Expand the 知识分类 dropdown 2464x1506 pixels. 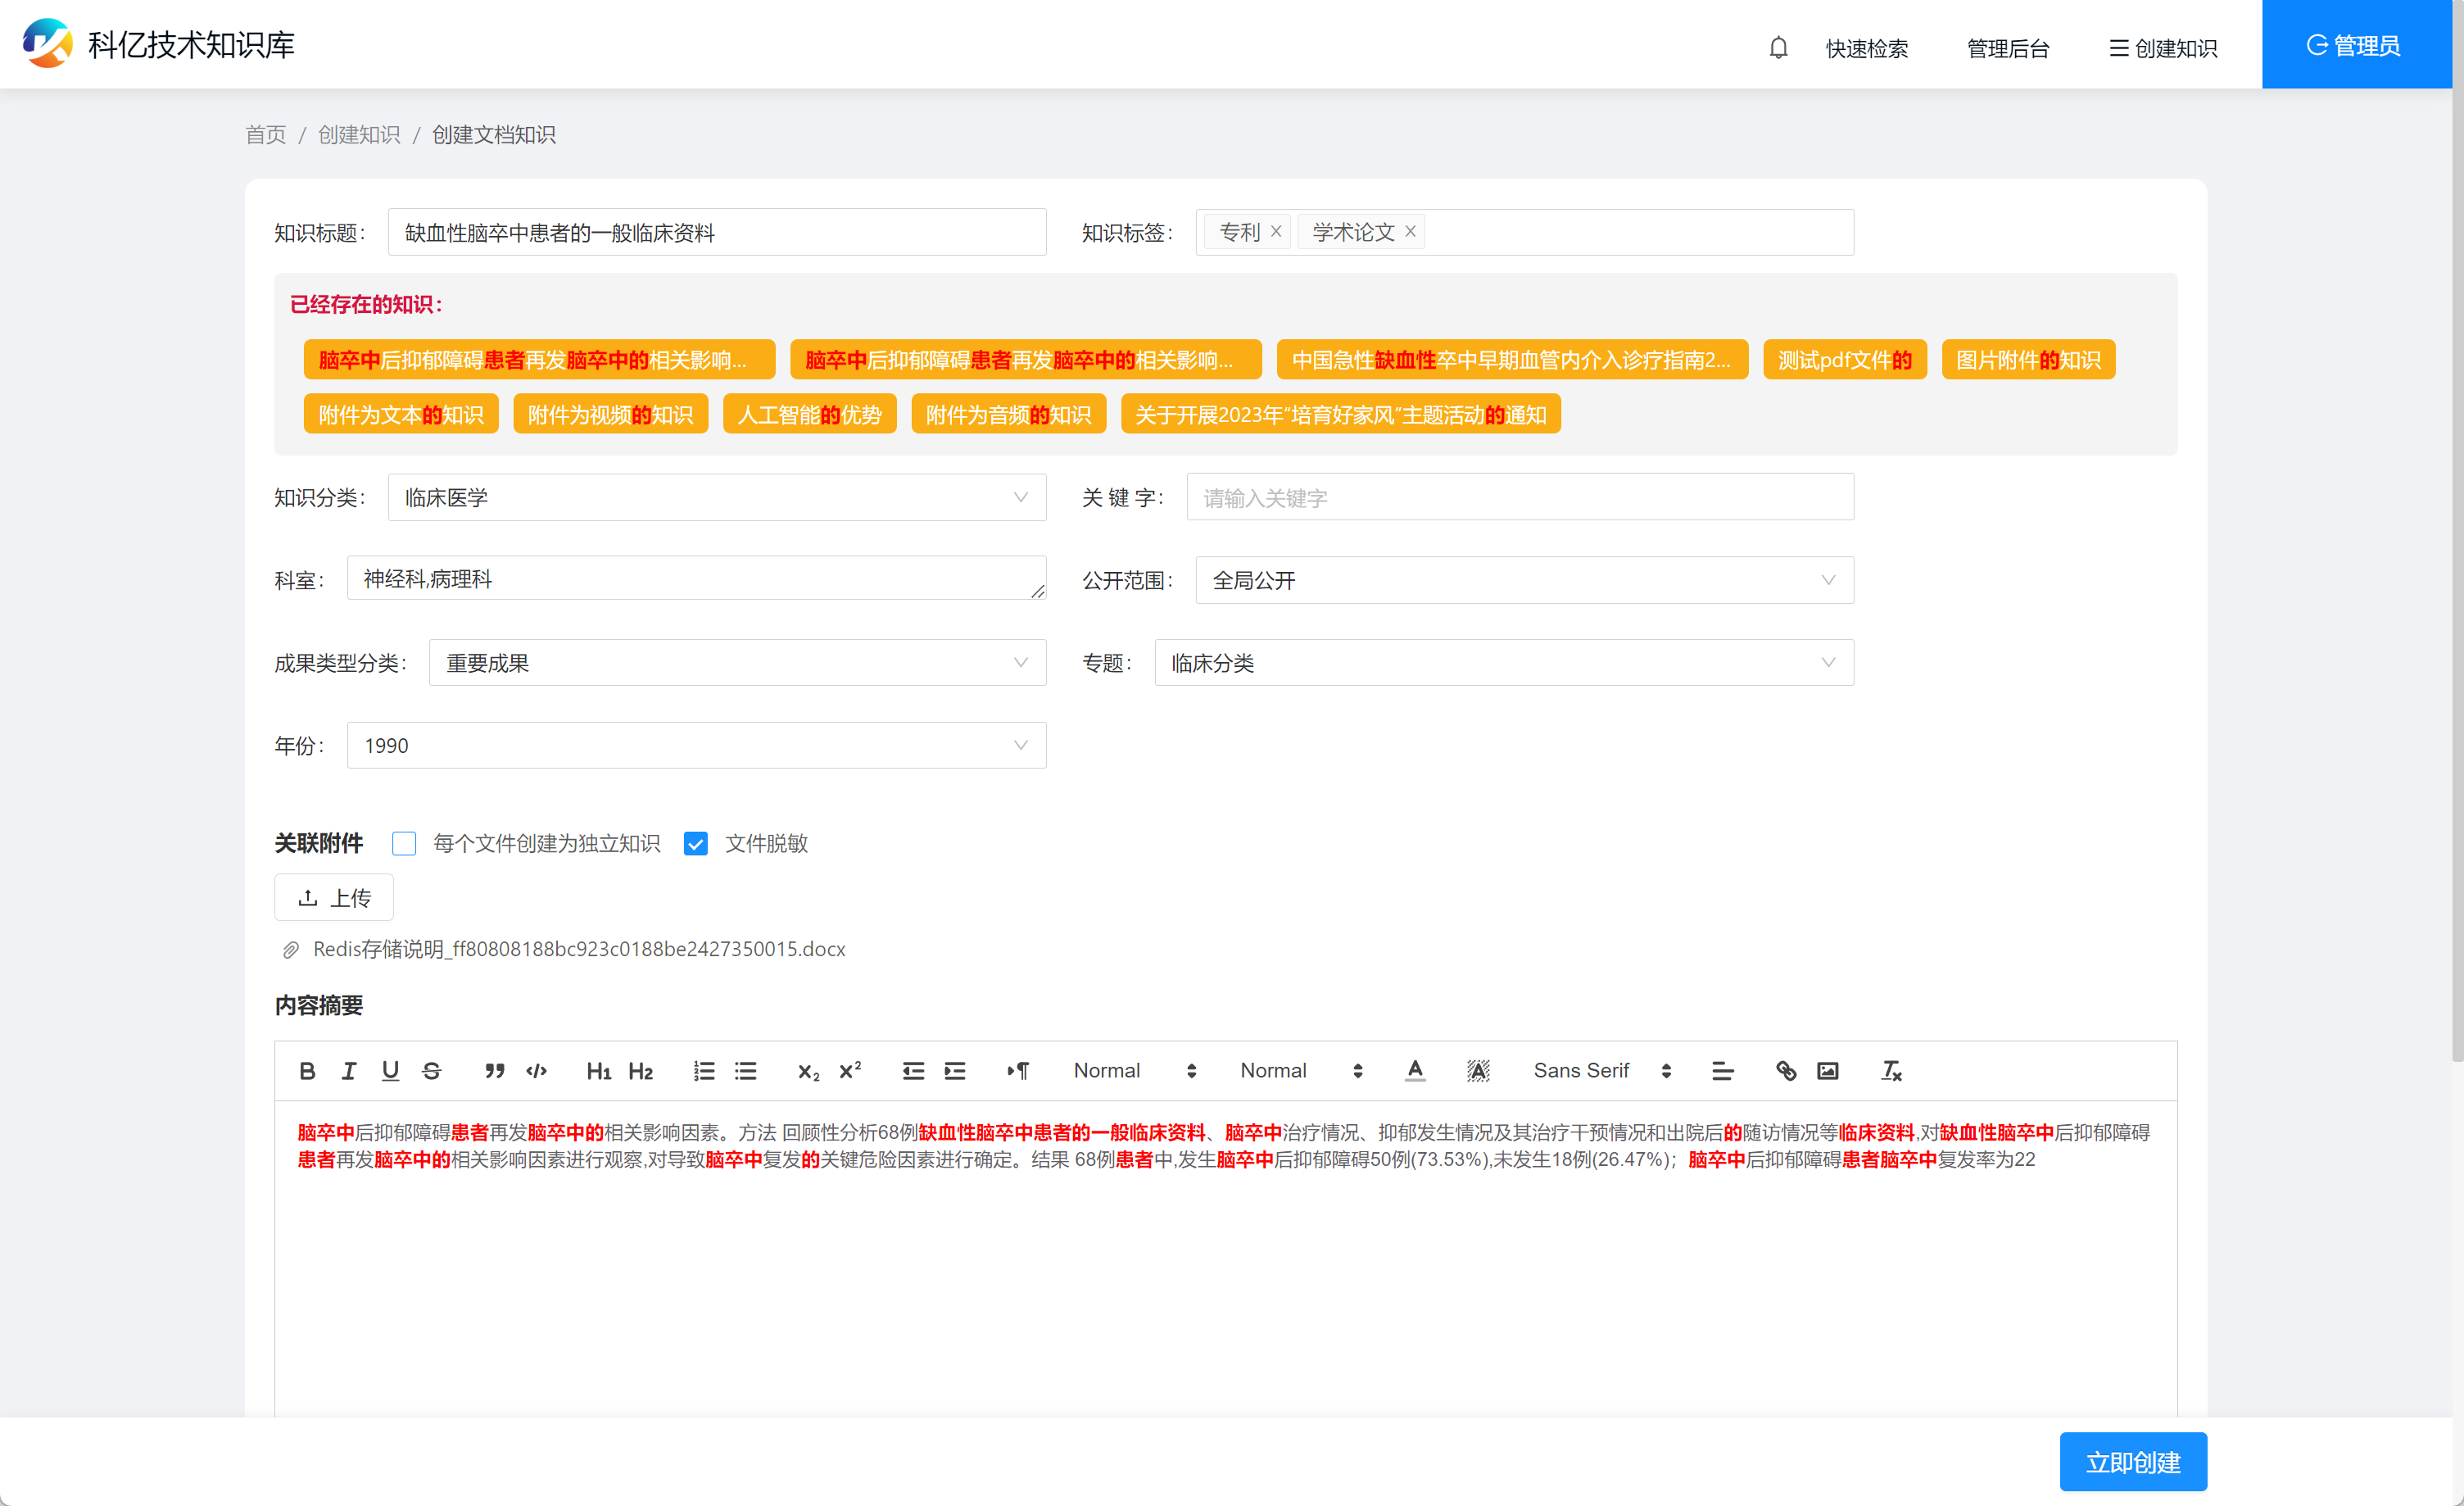(716, 498)
